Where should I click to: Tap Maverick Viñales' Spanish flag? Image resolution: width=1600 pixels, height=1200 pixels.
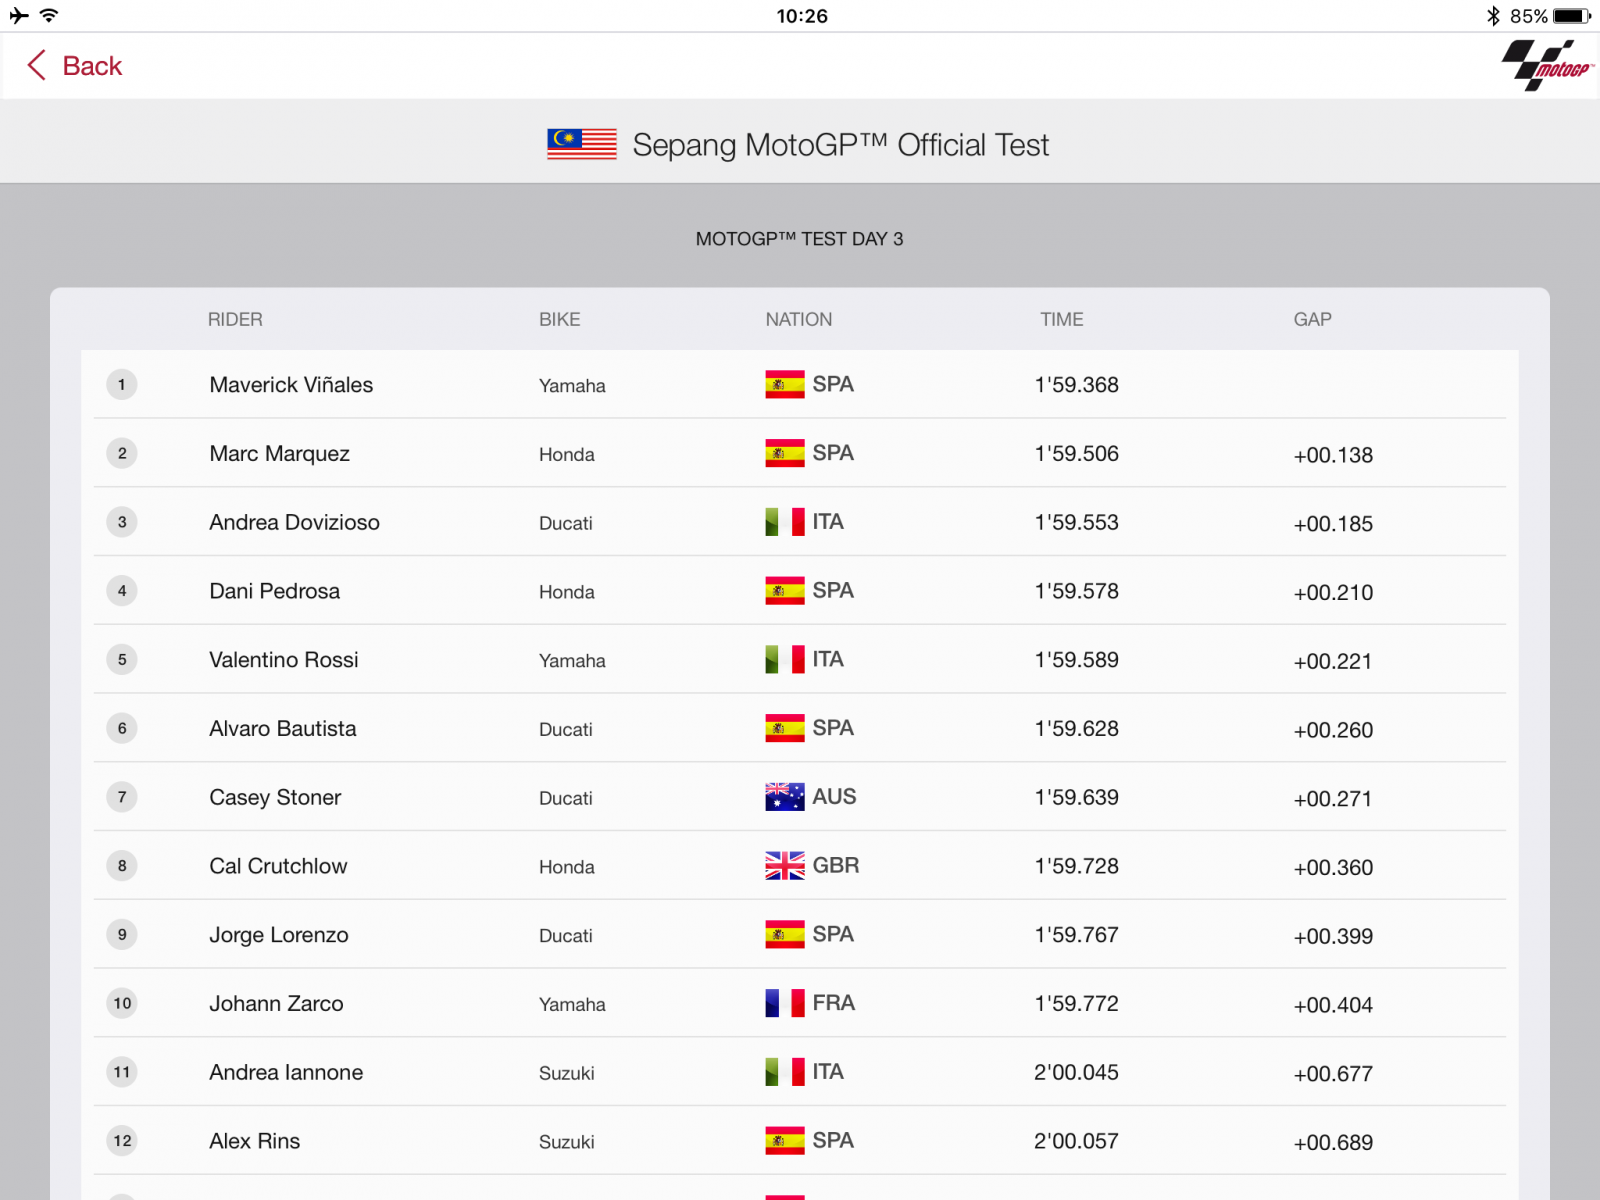coord(784,385)
